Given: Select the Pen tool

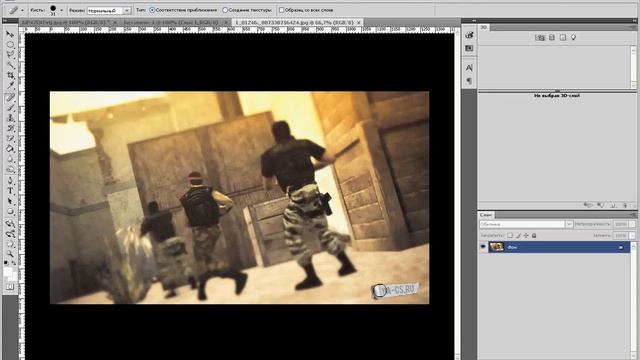Looking at the screenshot, I should tap(10, 181).
